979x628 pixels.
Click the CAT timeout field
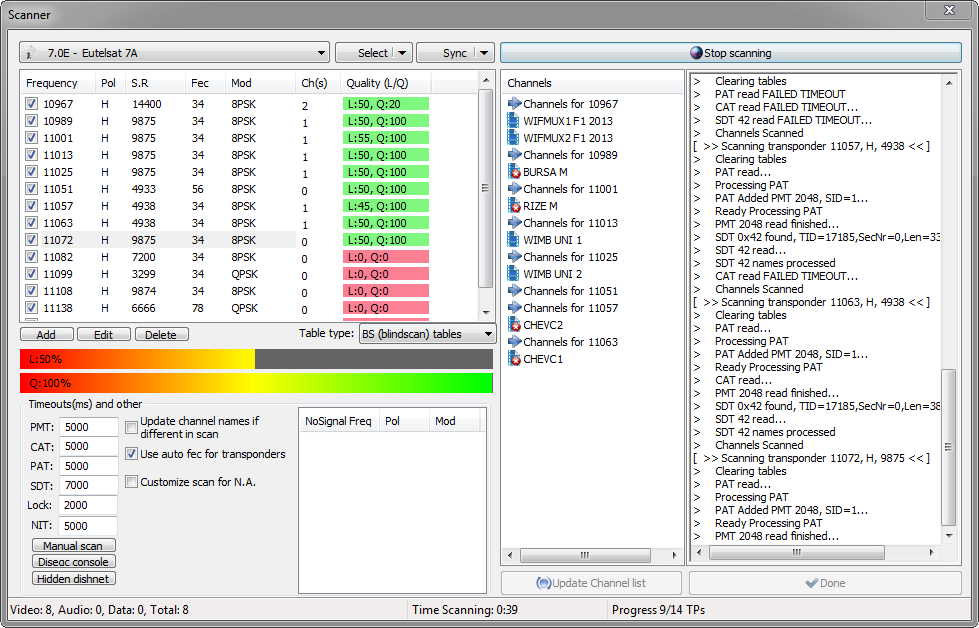(88, 446)
